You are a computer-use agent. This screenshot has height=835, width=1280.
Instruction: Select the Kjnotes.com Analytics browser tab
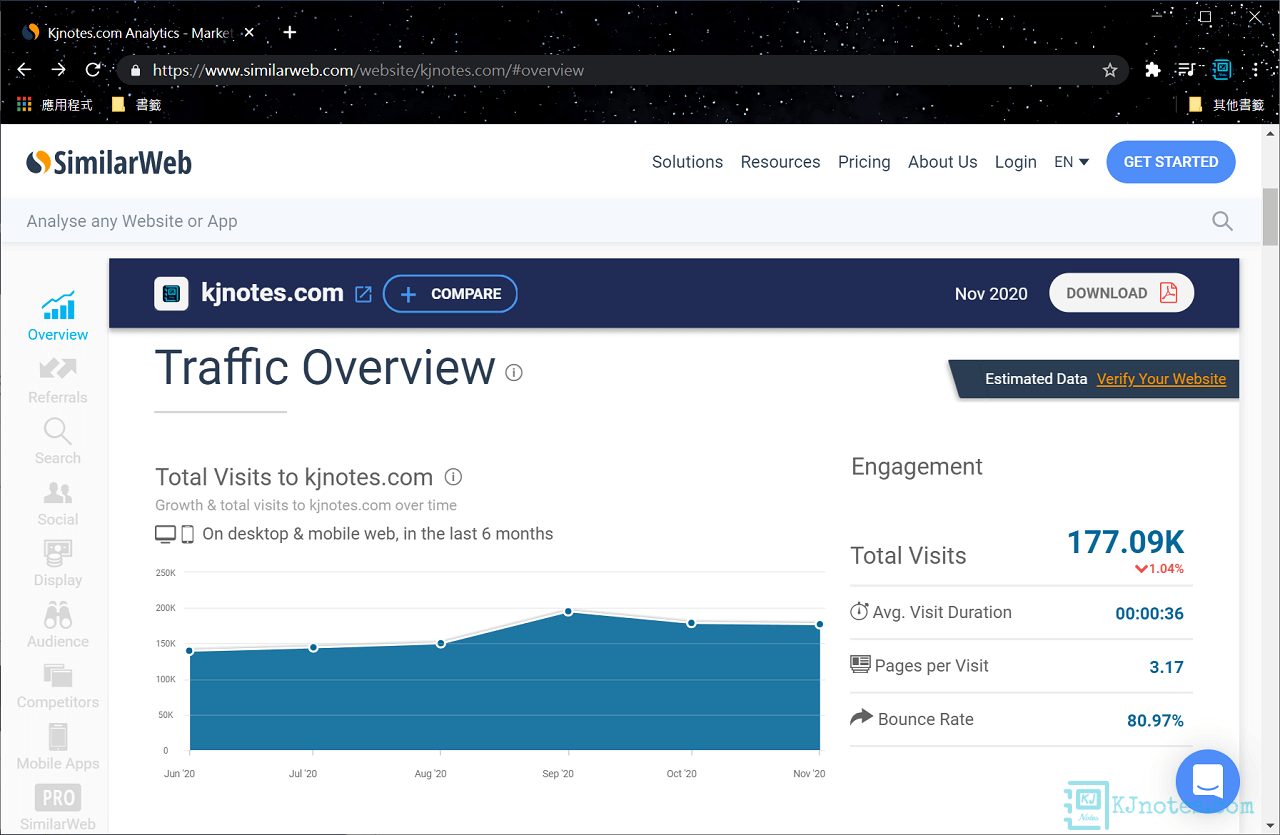[x=140, y=33]
